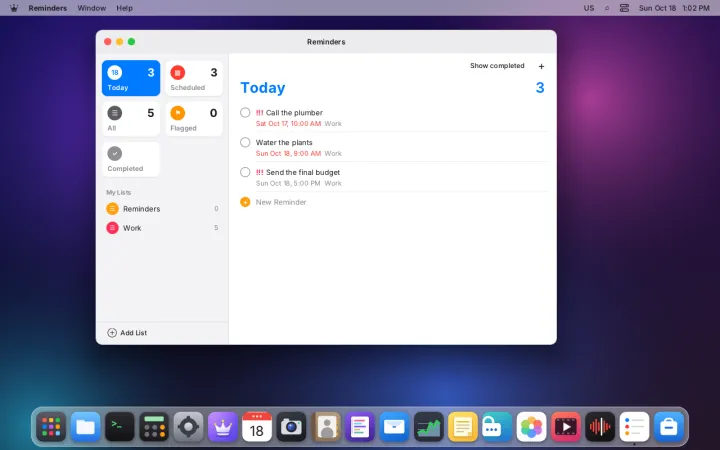Click the 'Sun Oct 18, 5:00 PM' due date

tap(288, 183)
